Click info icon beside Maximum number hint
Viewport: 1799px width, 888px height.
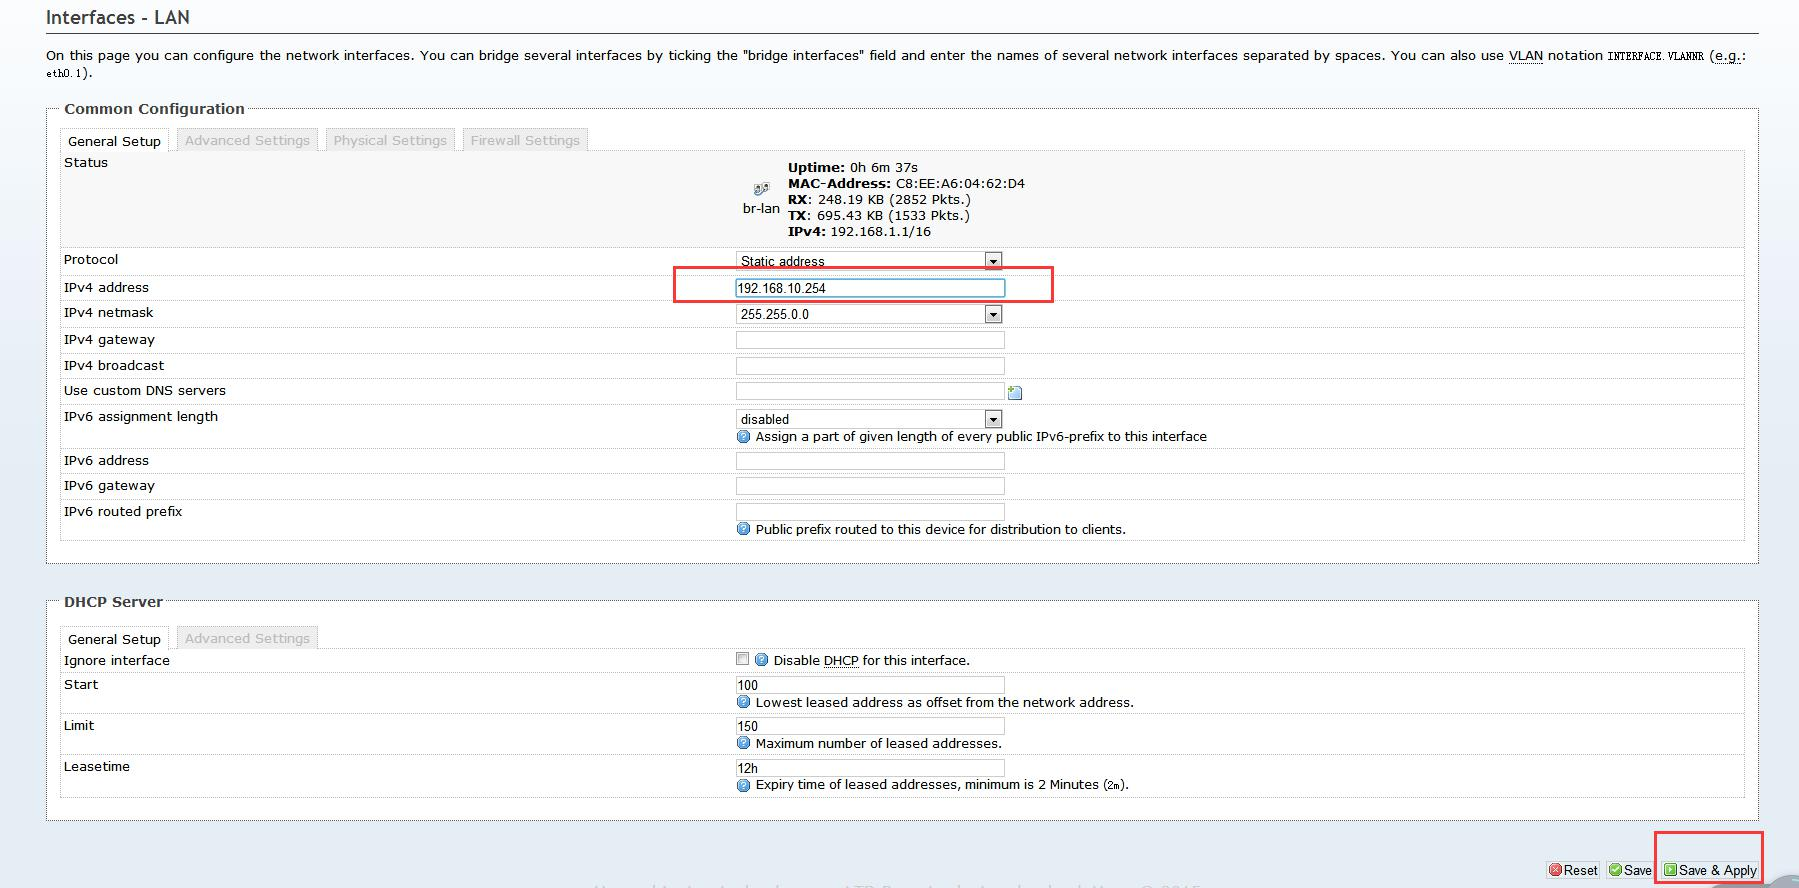click(x=743, y=743)
